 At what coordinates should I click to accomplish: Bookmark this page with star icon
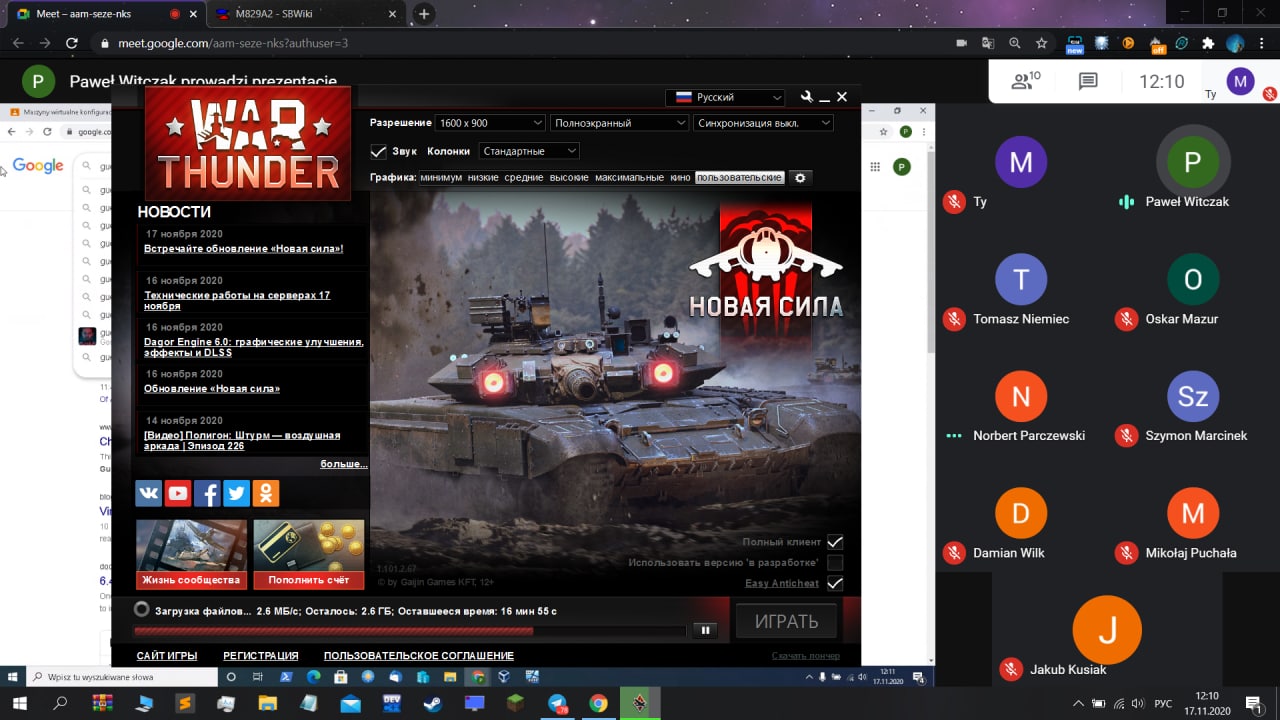(x=1042, y=44)
